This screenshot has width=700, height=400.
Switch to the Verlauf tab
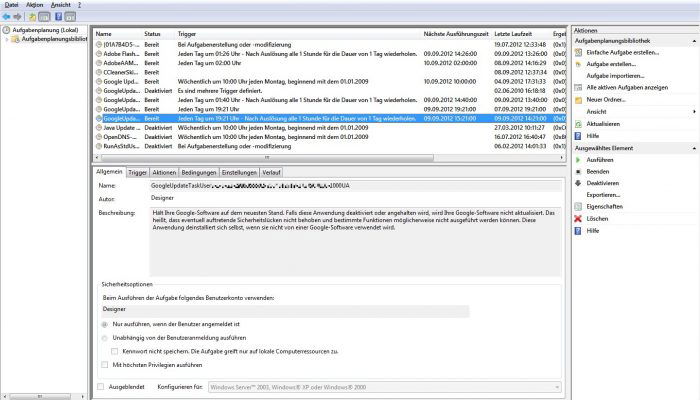tap(271, 172)
